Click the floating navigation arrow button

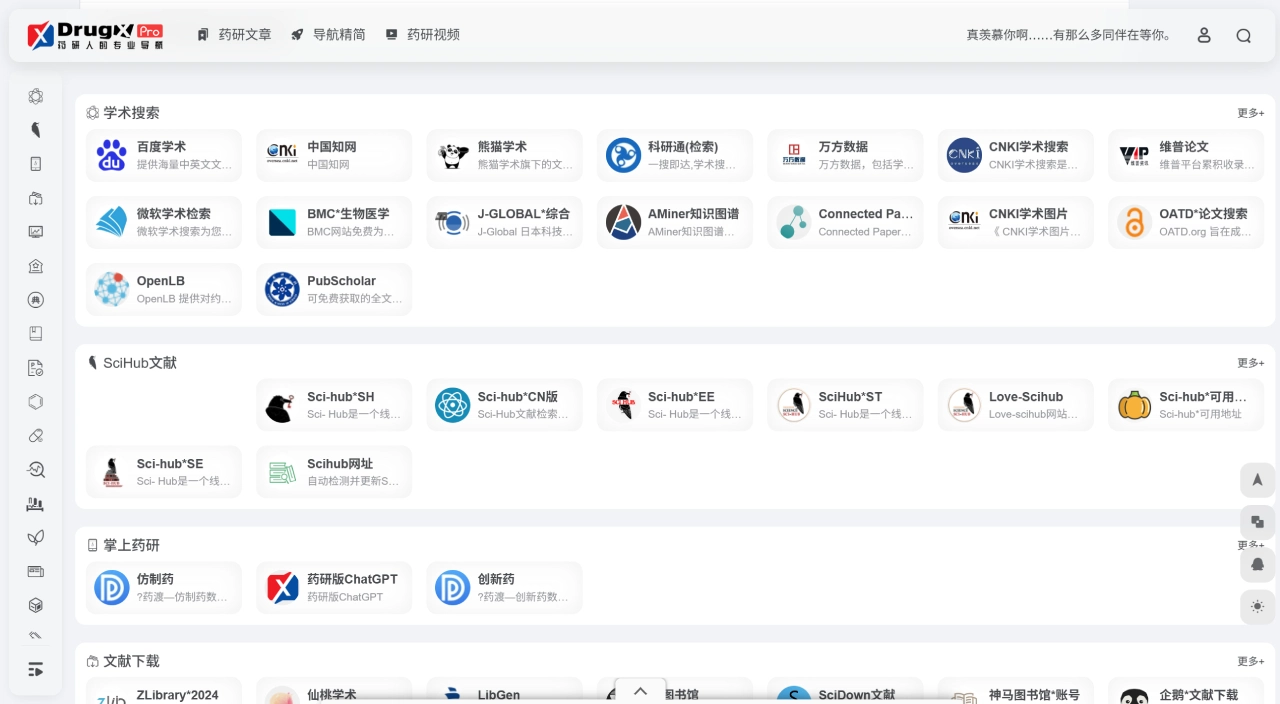[1257, 480]
